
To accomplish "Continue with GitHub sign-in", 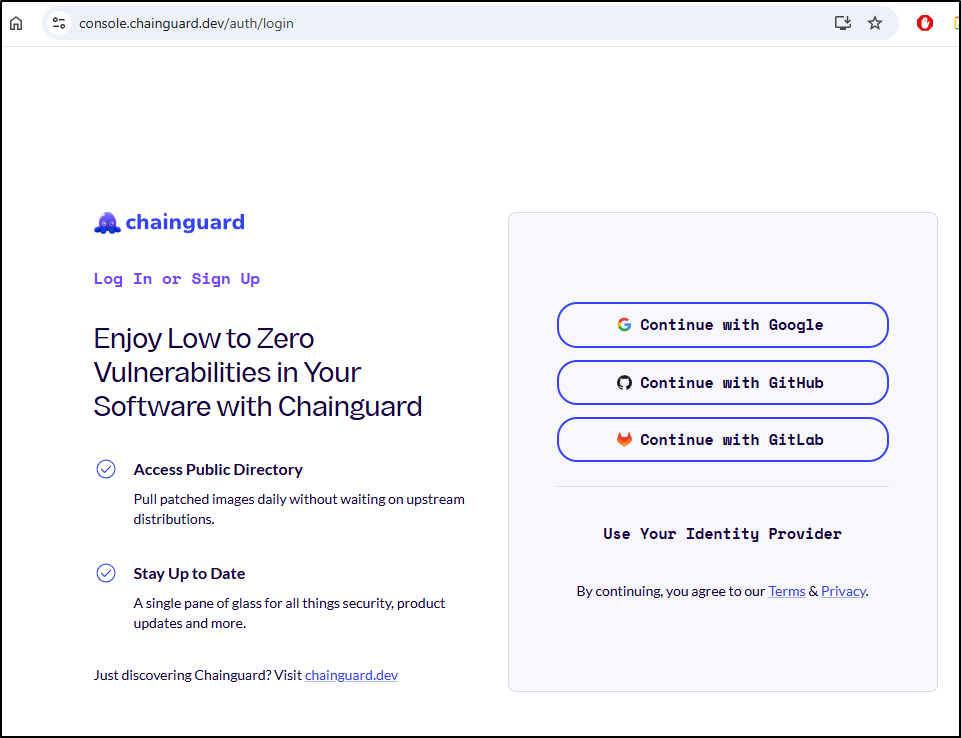I will pyautogui.click(x=723, y=382).
